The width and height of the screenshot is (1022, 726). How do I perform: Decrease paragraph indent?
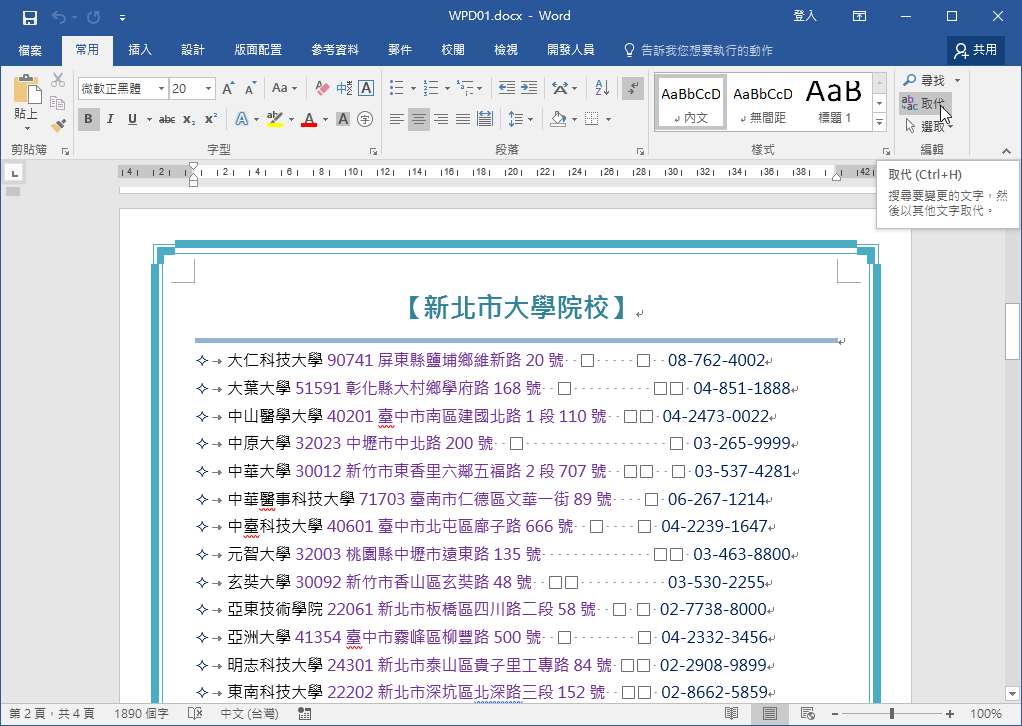[x=506, y=88]
